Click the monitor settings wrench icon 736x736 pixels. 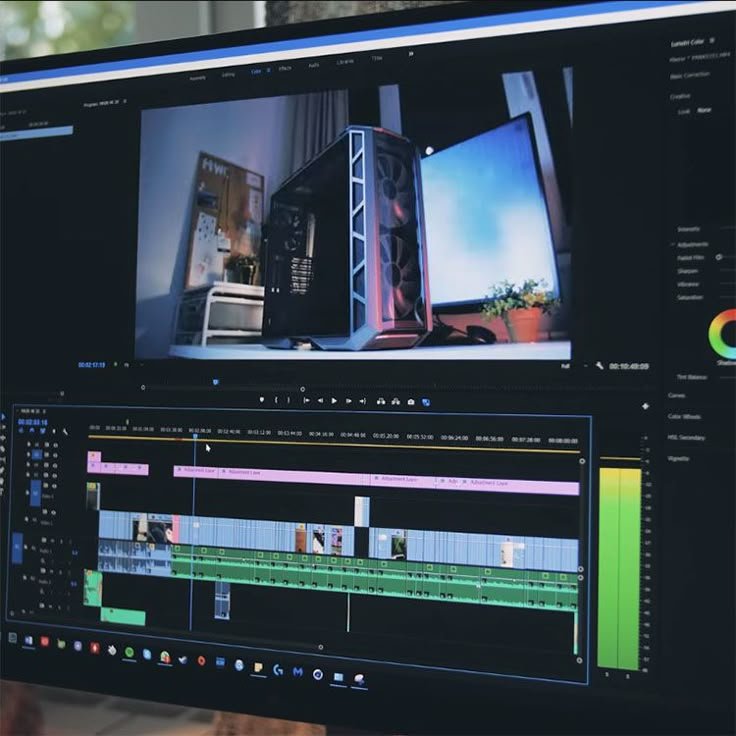point(599,366)
